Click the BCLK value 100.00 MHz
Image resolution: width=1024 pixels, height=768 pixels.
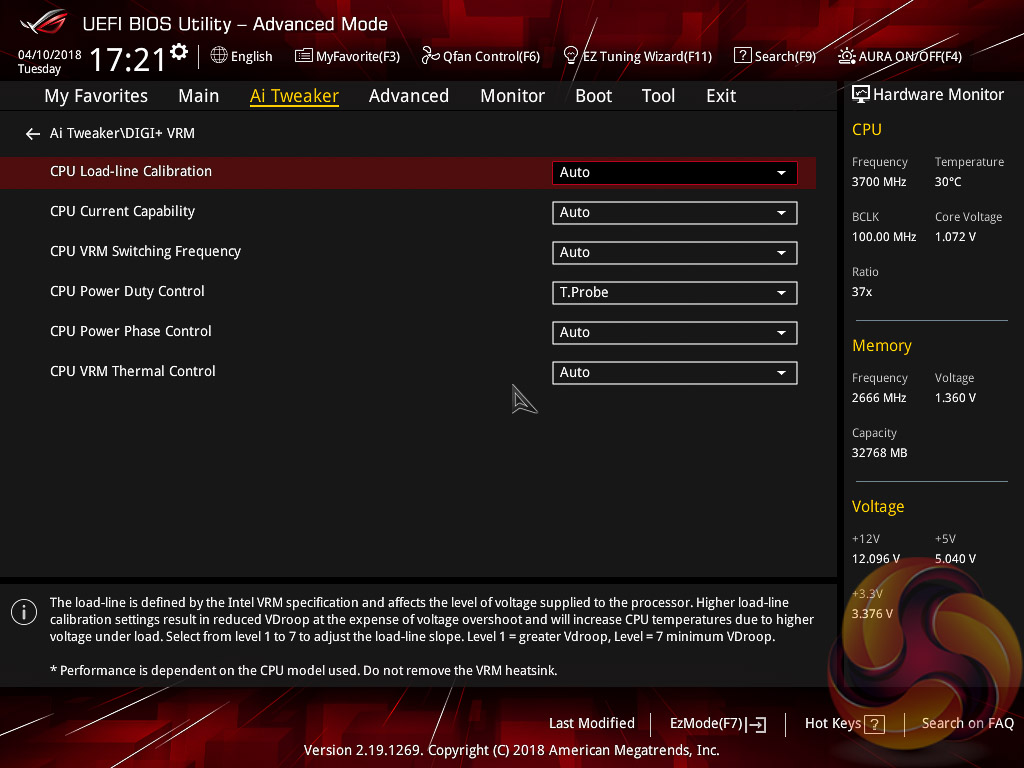pyautogui.click(x=884, y=237)
